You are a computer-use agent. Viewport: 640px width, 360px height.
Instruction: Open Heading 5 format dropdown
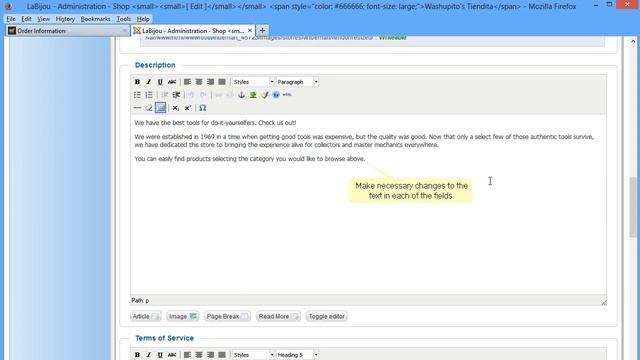[x=297, y=355]
